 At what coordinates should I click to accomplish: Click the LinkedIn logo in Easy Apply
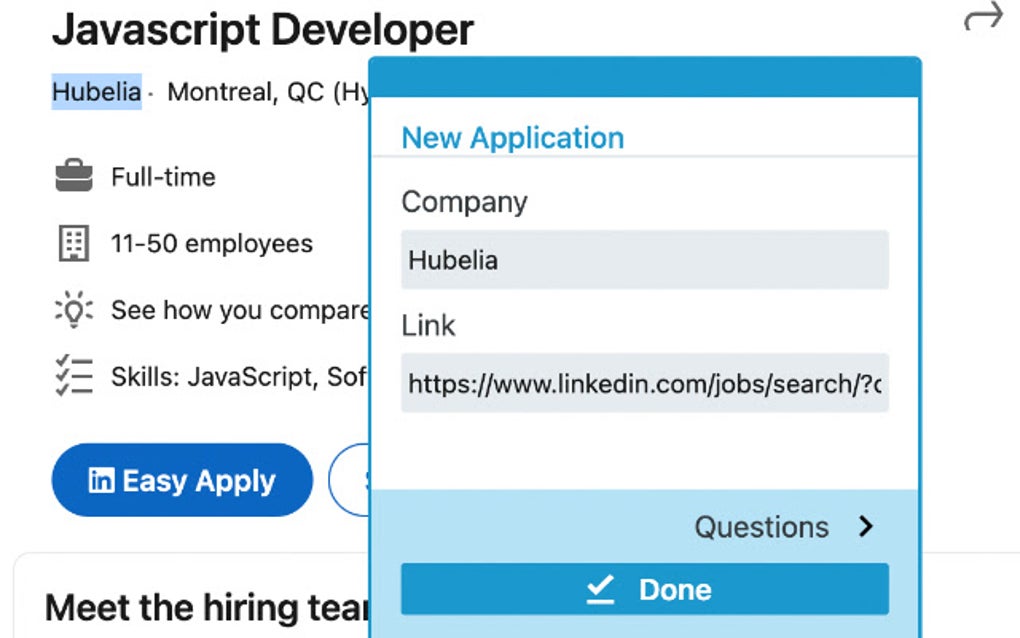[101, 481]
